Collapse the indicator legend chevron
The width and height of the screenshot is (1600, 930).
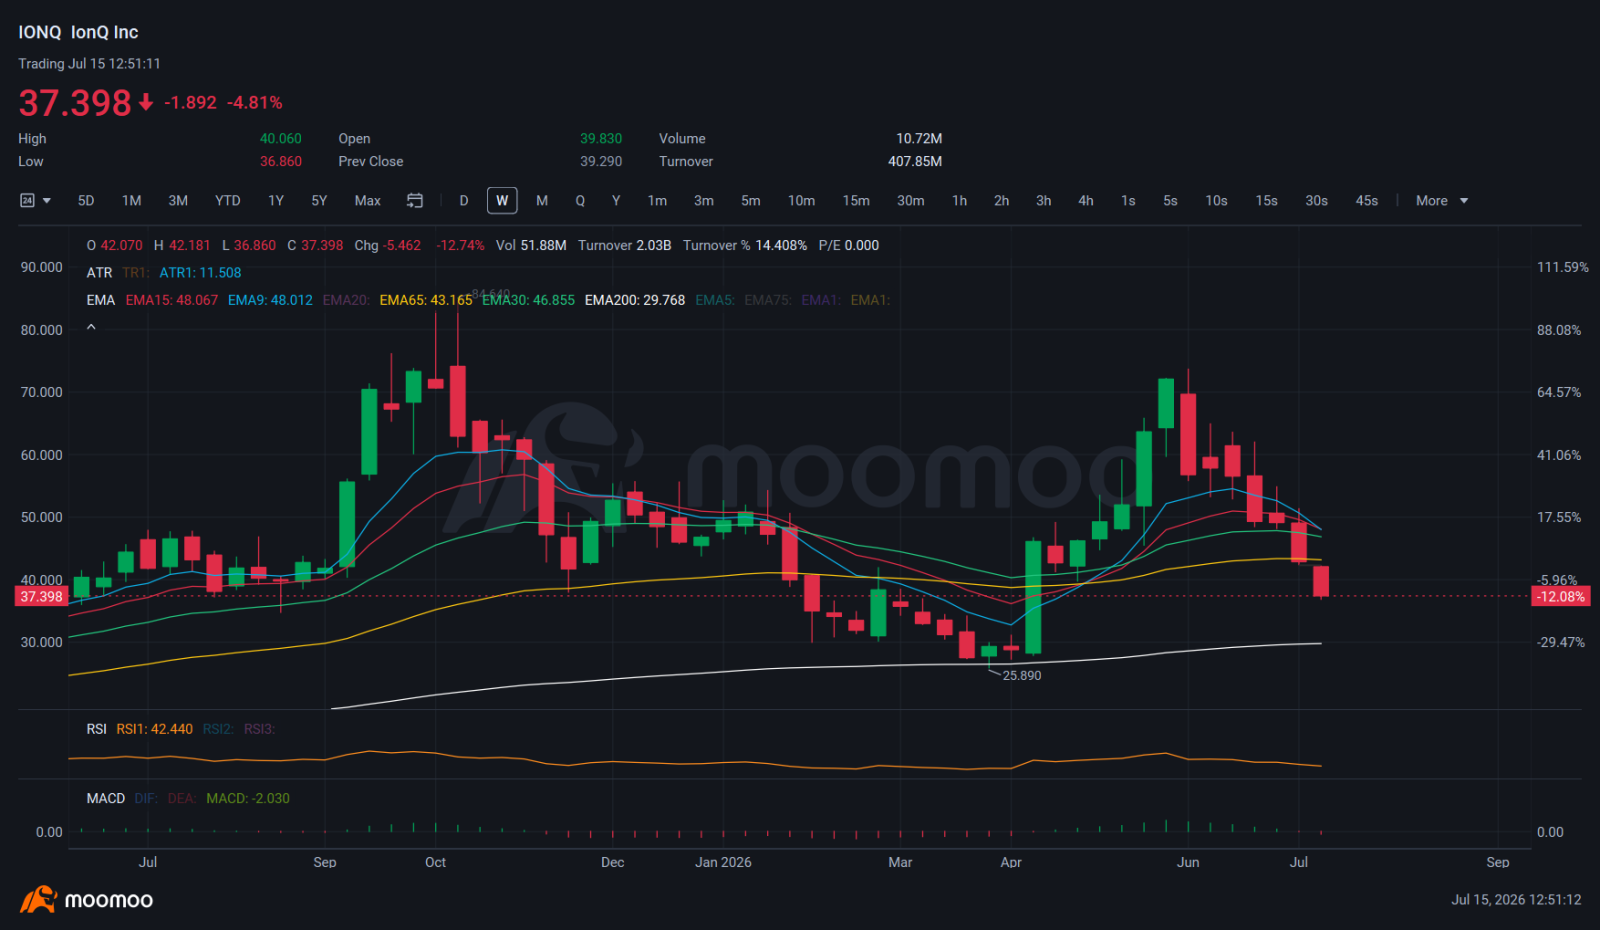tap(91, 327)
